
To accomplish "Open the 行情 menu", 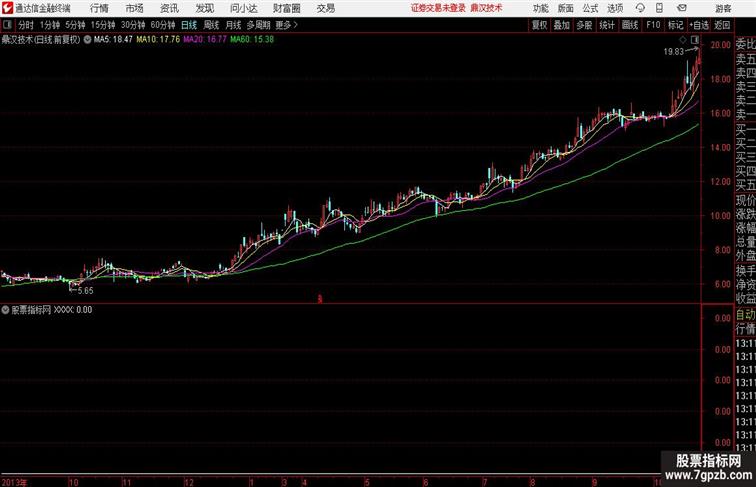I will pyautogui.click(x=99, y=8).
